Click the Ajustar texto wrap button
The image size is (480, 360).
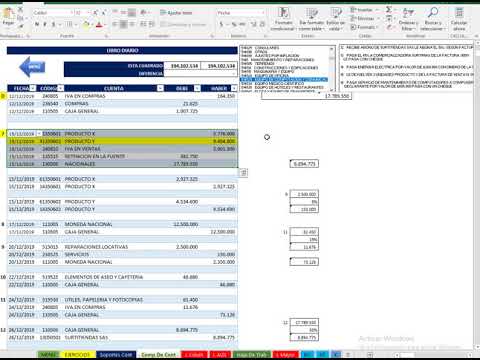176,13
